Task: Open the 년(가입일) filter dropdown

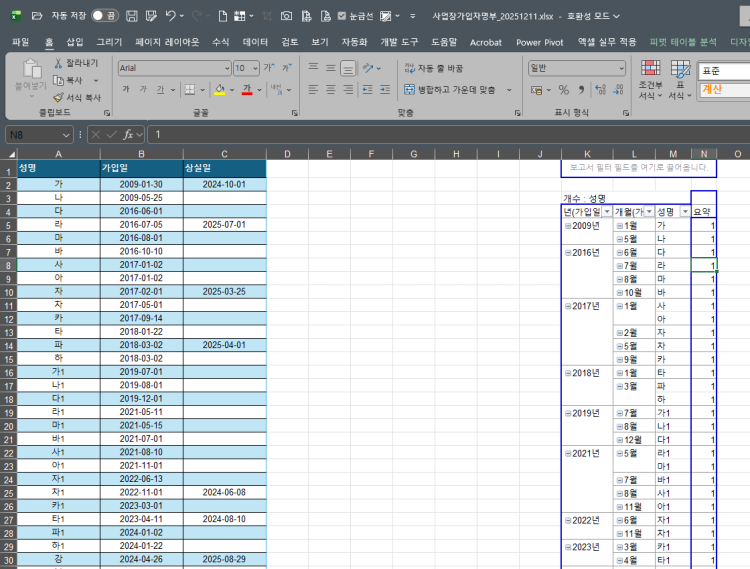Action: coord(607,211)
